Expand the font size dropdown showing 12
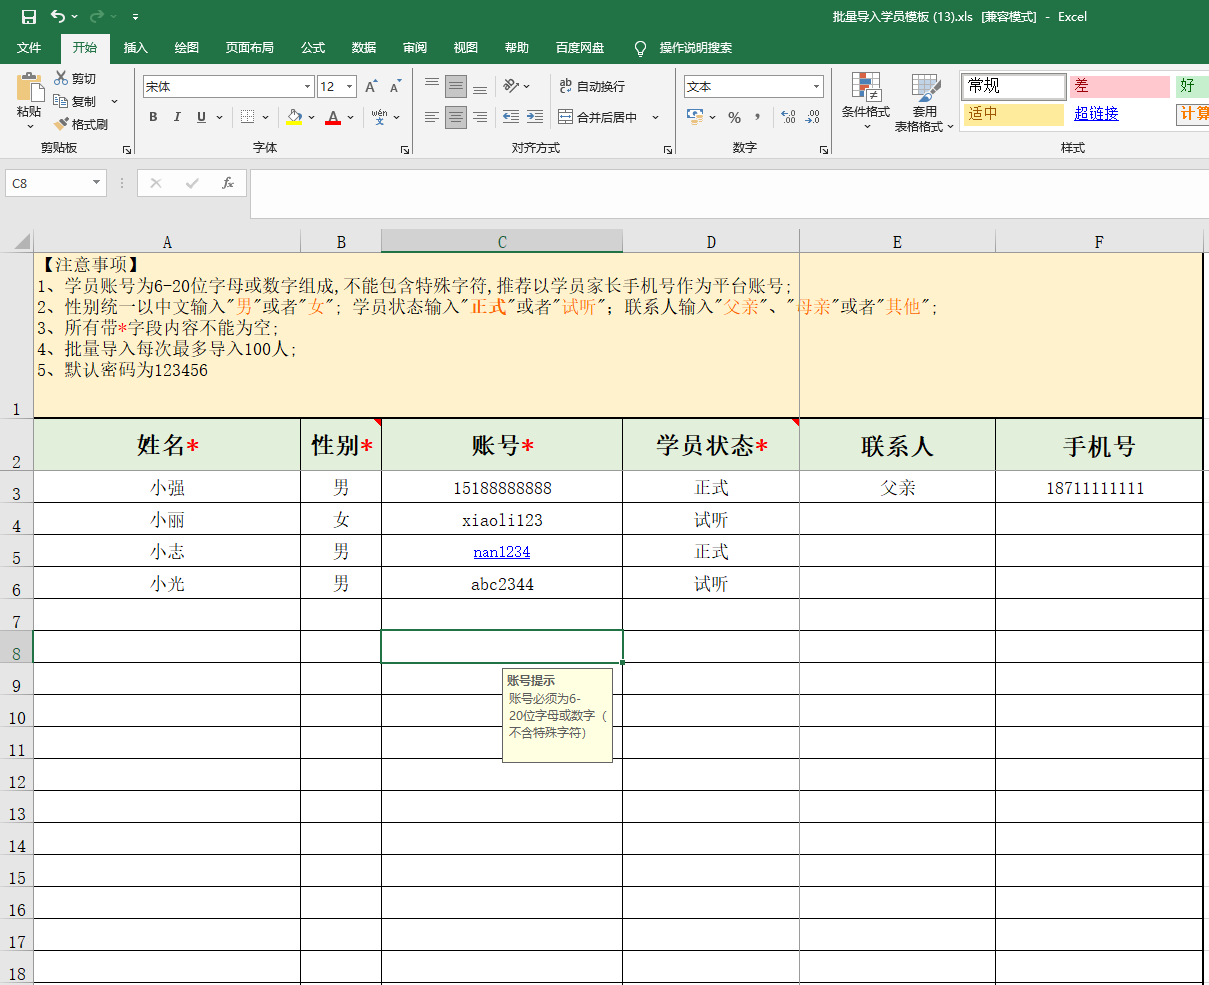This screenshot has width=1209, height=985. click(349, 87)
